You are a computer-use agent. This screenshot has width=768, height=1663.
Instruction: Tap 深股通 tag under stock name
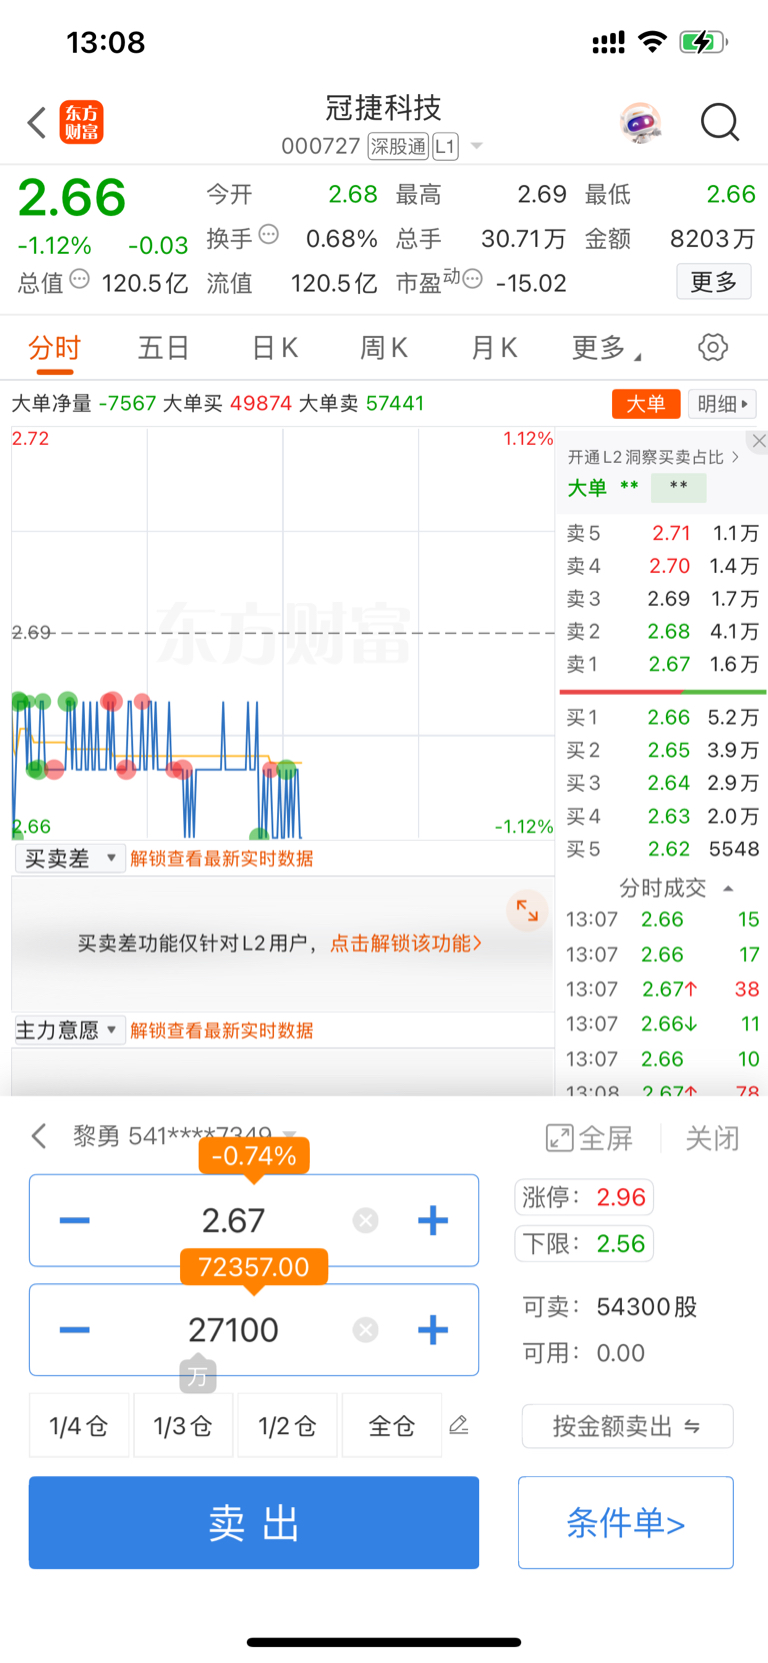coord(398,146)
